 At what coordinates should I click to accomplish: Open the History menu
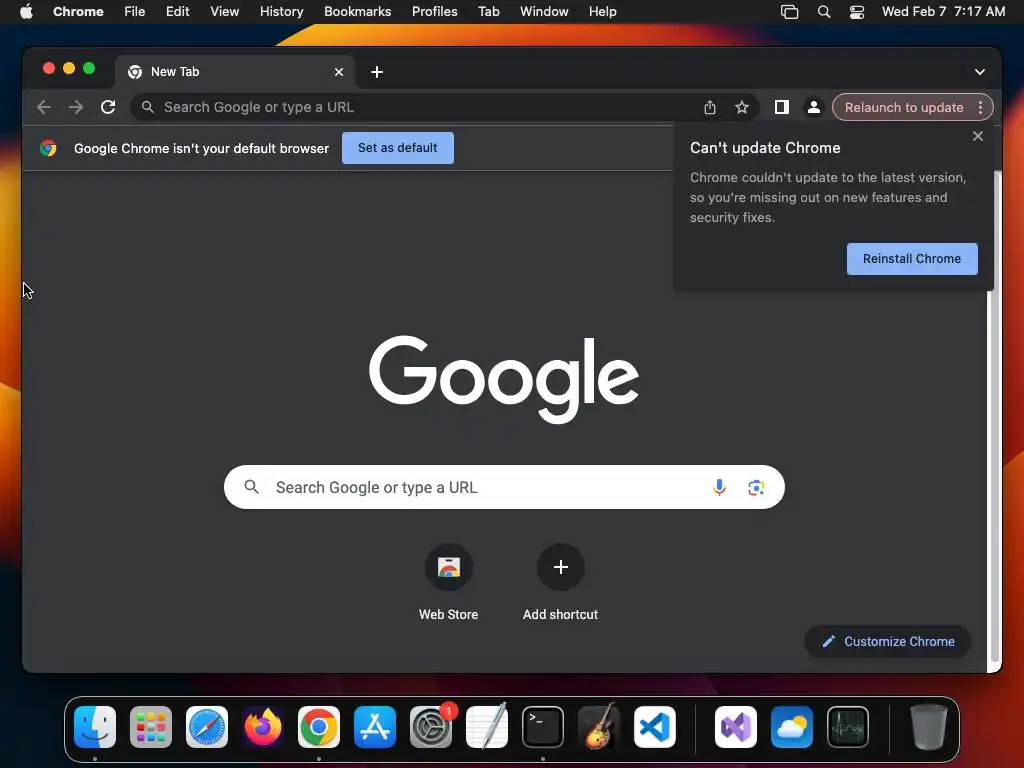pos(281,12)
